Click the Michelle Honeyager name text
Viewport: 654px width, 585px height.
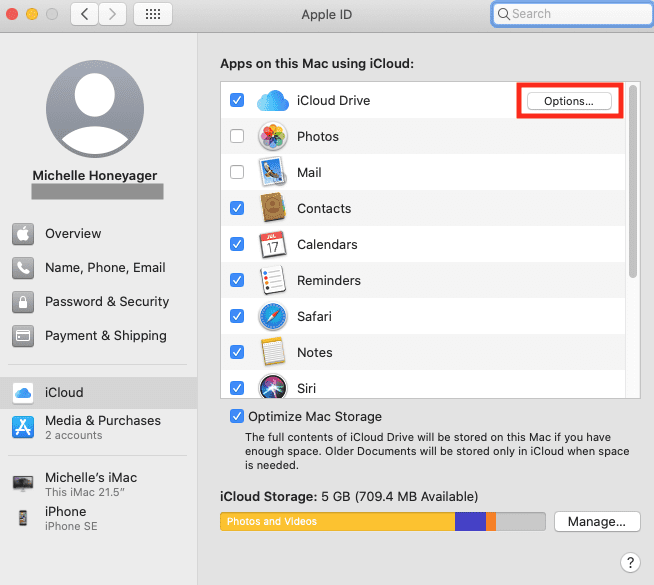[x=95, y=176]
